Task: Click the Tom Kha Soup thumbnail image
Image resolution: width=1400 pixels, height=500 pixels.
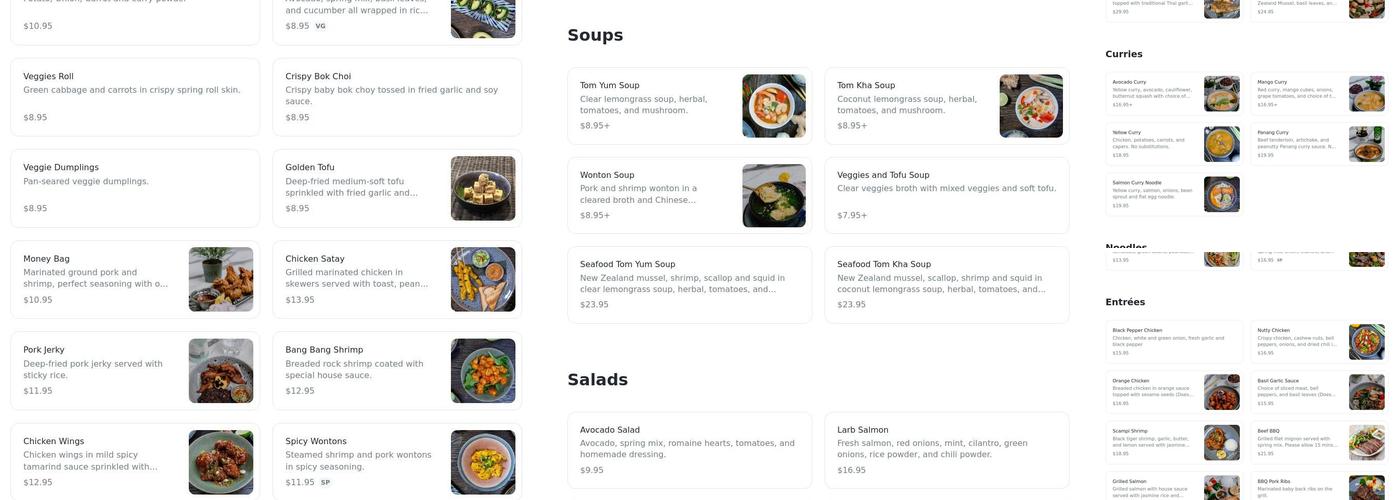Action: point(1031,106)
